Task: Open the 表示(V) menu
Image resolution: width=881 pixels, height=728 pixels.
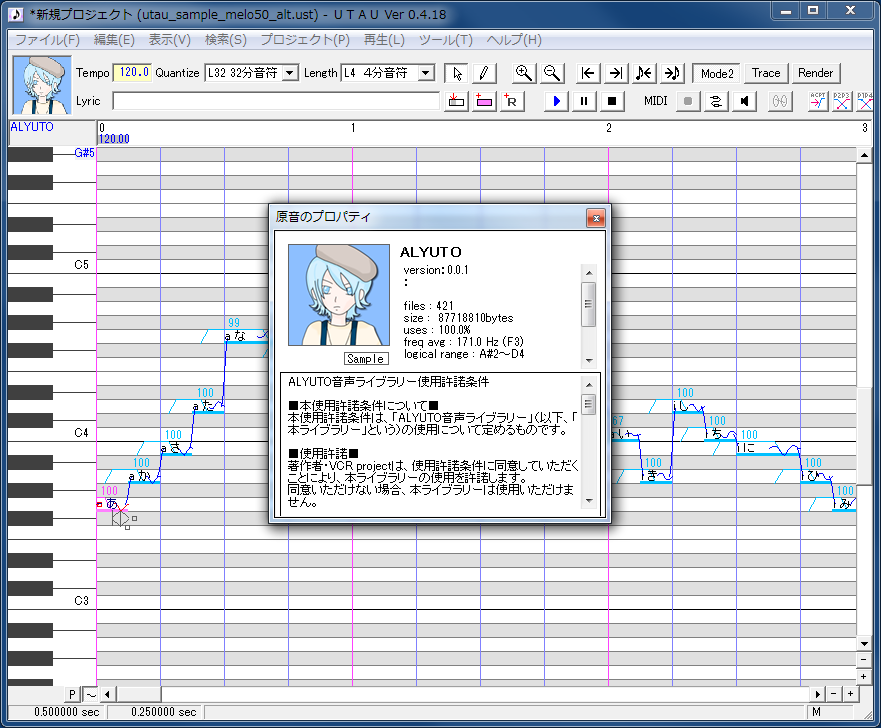Action: tap(169, 40)
